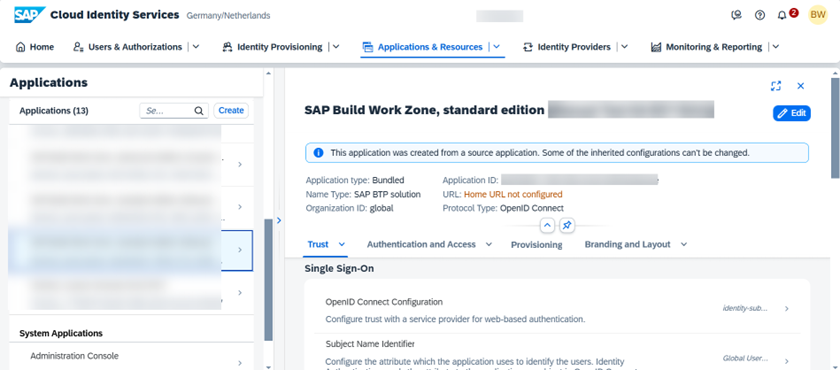Expand Users & Authorizations dropdown arrow
This screenshot has height=370, width=840.
tap(196, 47)
